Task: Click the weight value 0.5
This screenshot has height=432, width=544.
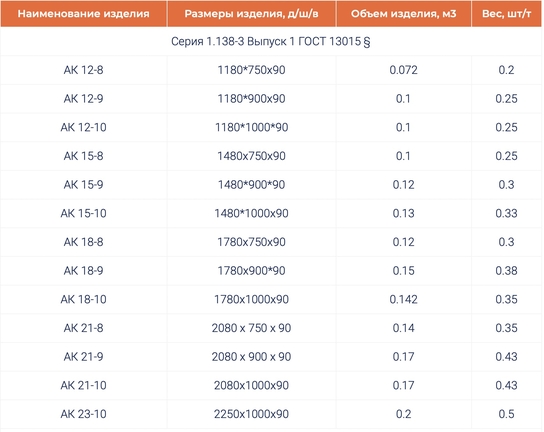Action: (x=507, y=414)
